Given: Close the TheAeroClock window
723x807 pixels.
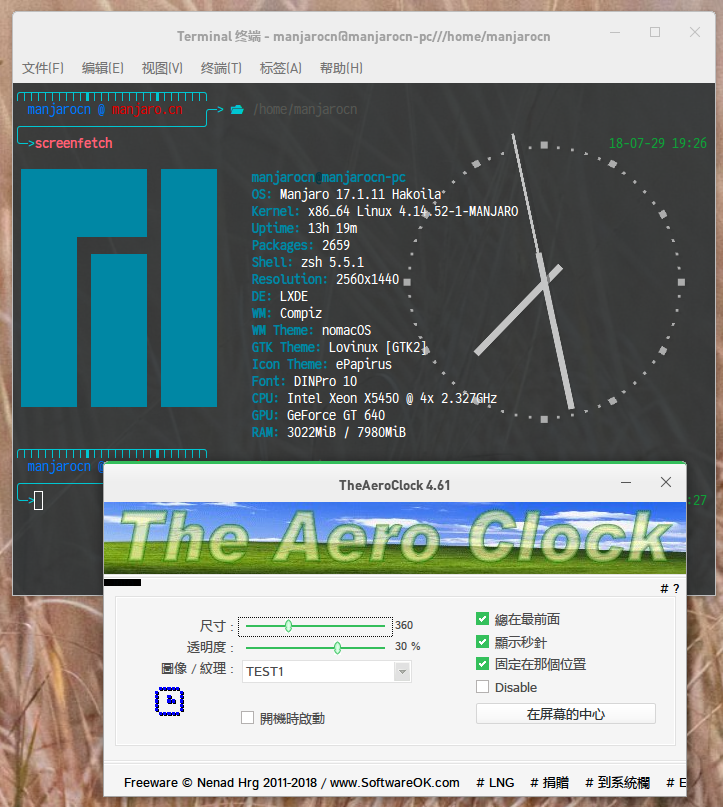Looking at the screenshot, I should click(x=666, y=482).
